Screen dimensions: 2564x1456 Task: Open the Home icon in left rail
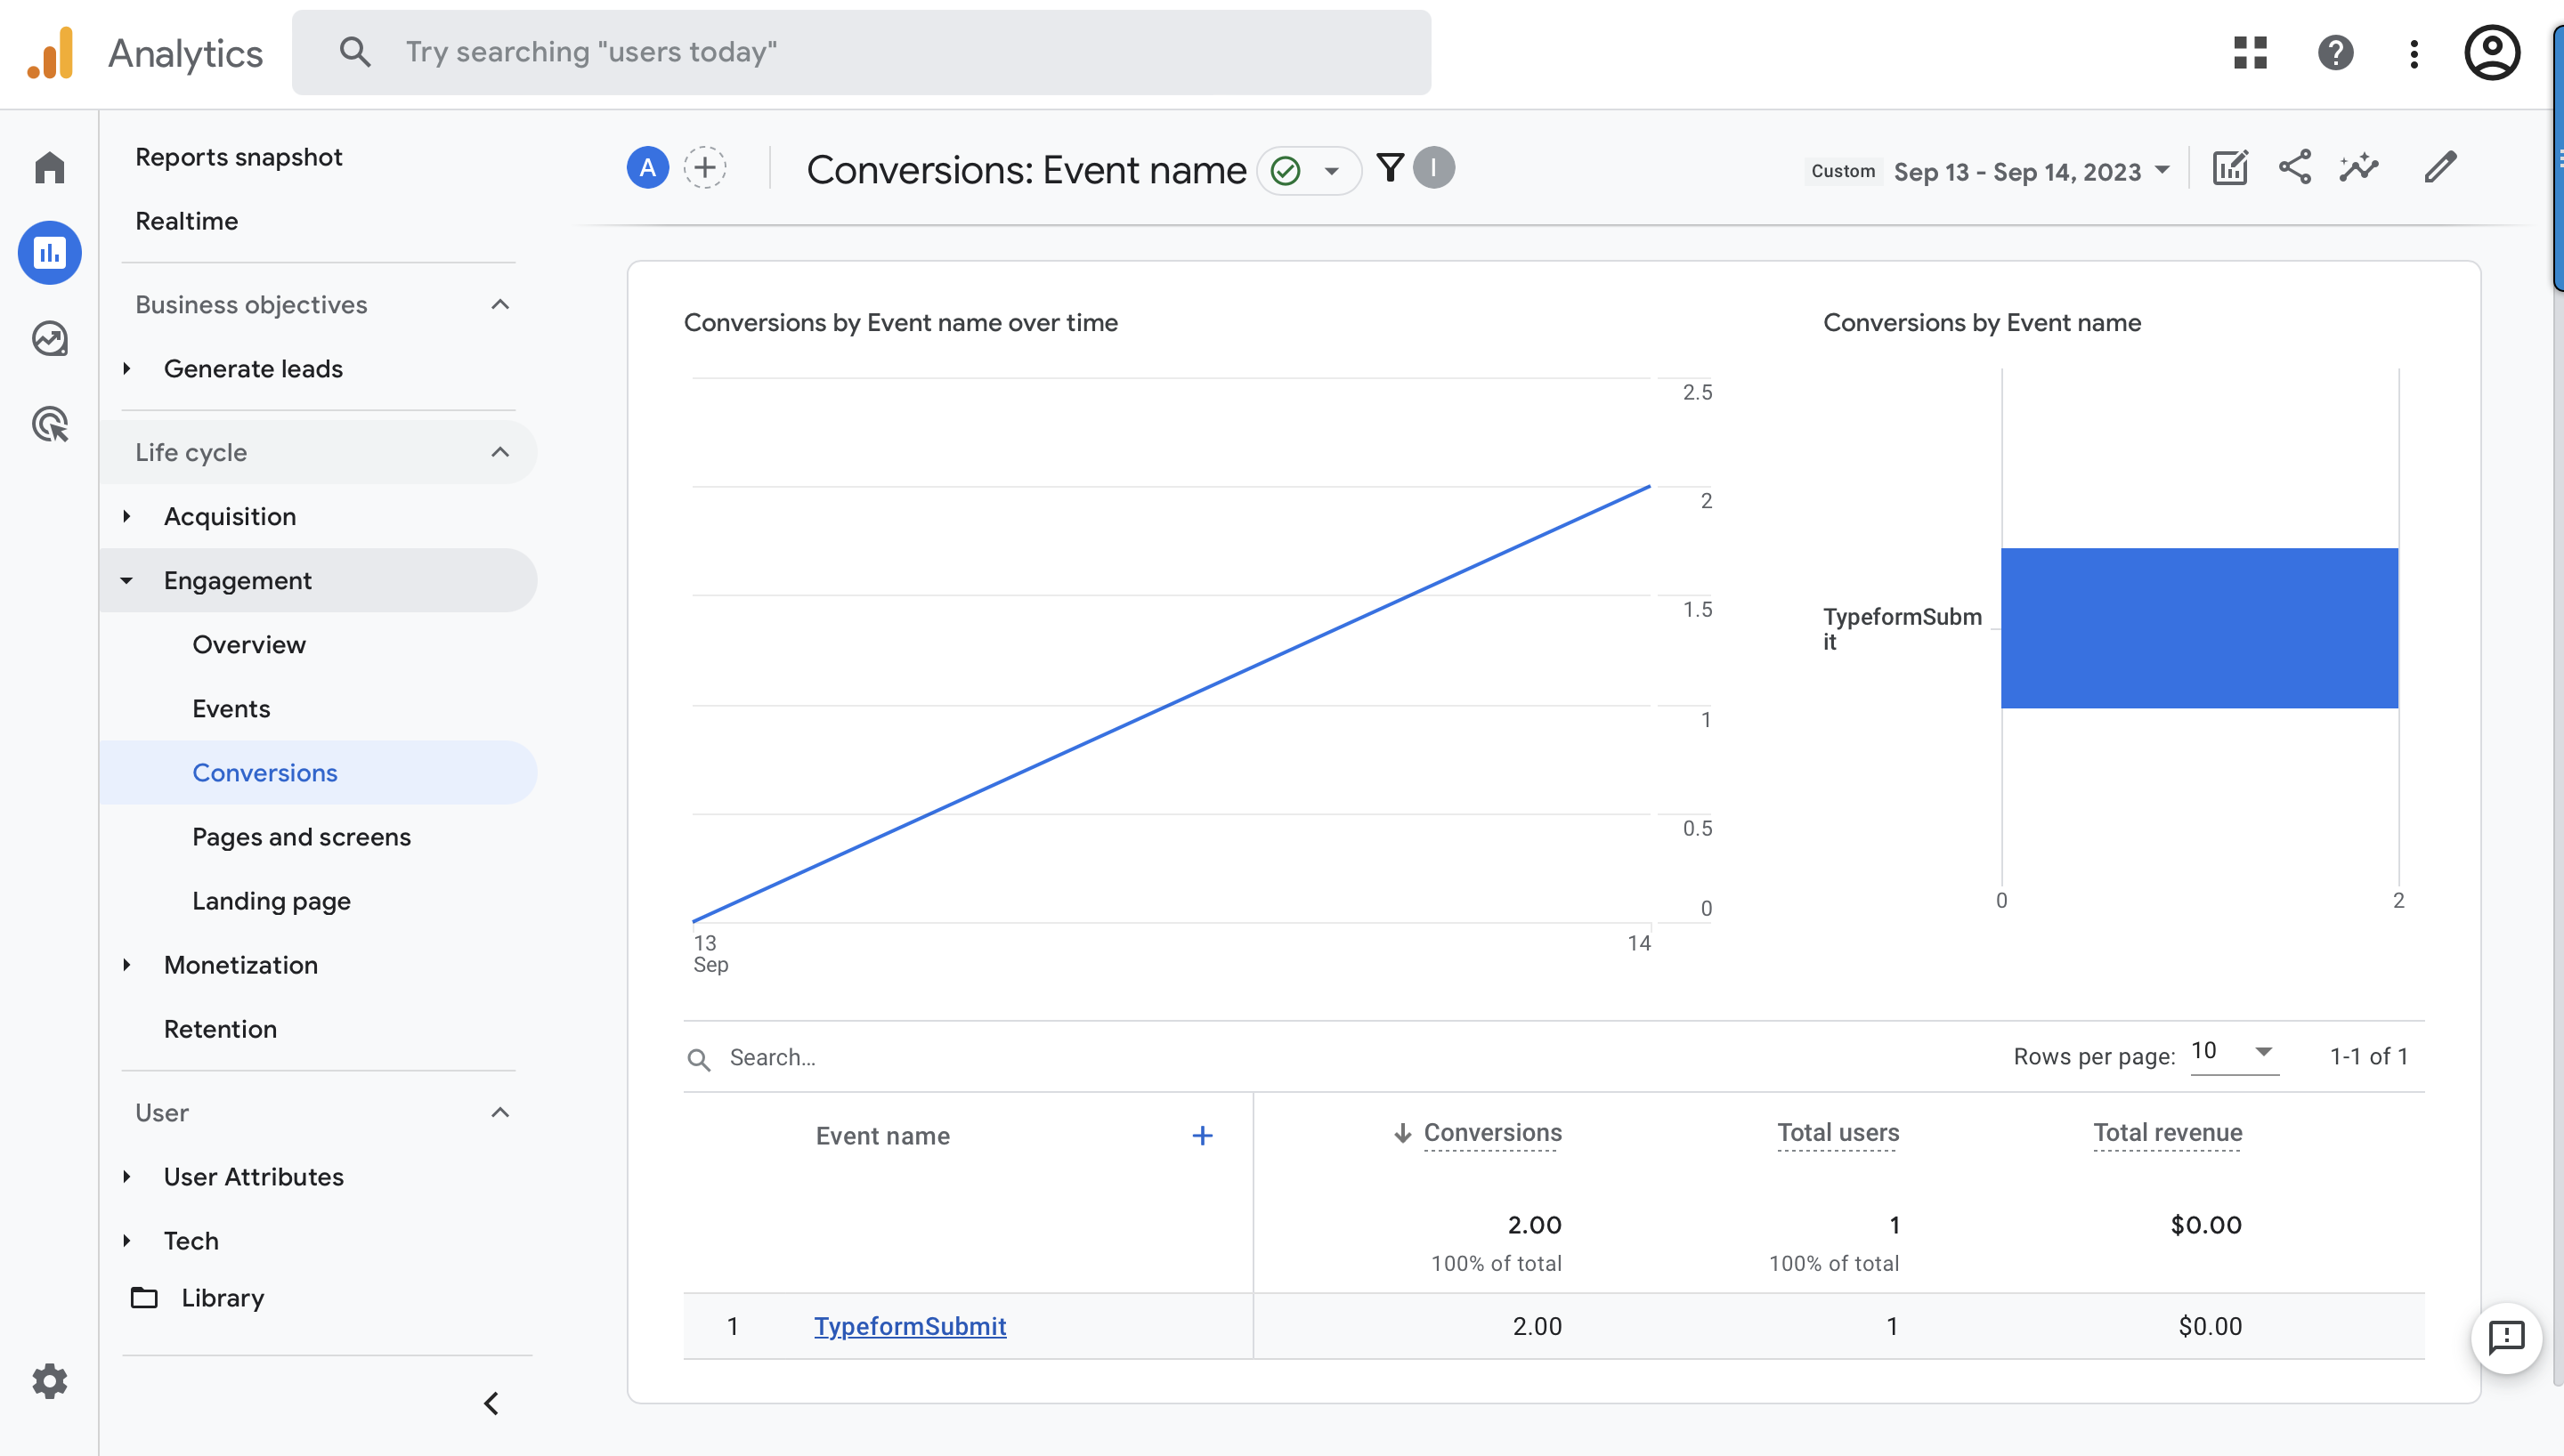[49, 167]
